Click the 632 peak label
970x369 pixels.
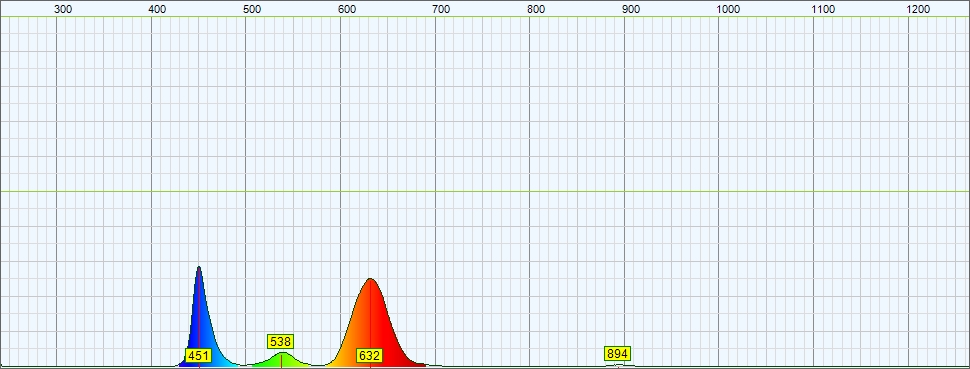[x=369, y=355]
